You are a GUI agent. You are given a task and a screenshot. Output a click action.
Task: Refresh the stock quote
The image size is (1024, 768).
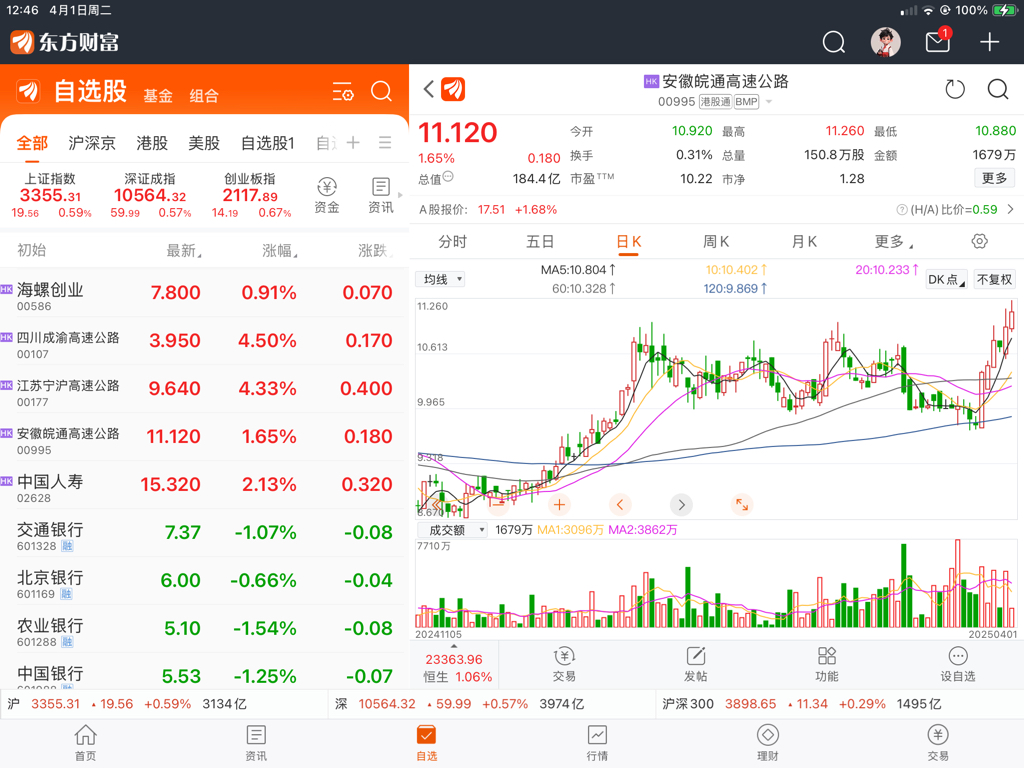(955, 89)
